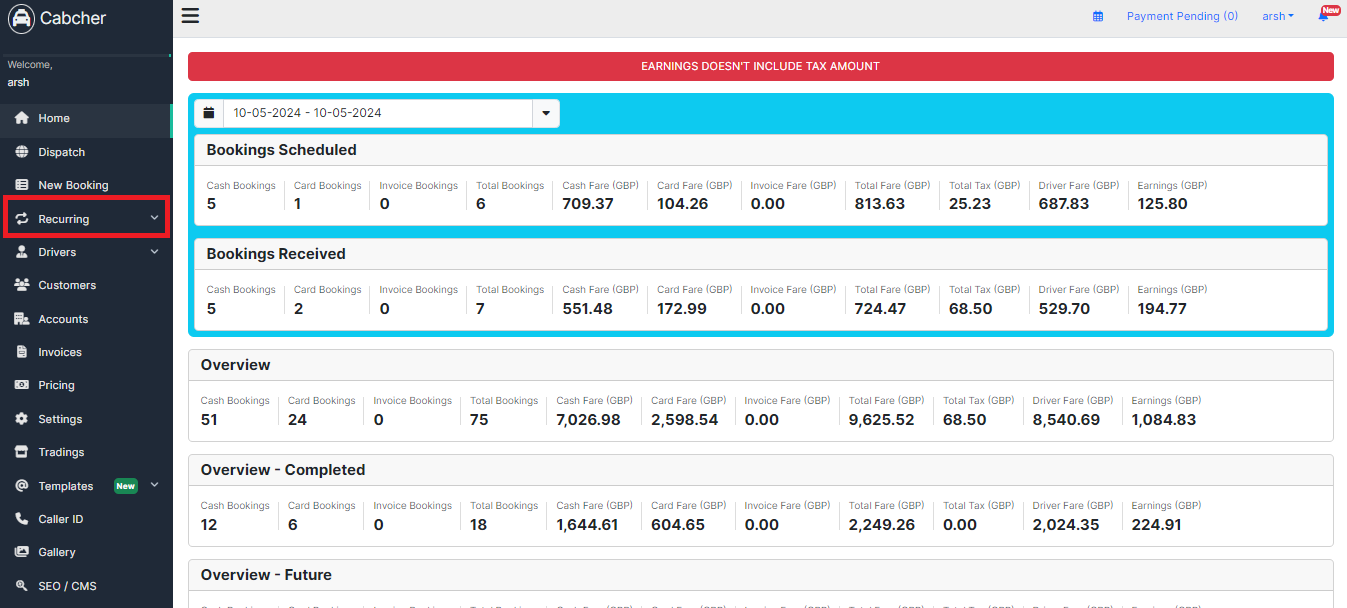The width and height of the screenshot is (1347, 608).
Task: Click the Bookings Scheduled heading
Action: (281, 150)
